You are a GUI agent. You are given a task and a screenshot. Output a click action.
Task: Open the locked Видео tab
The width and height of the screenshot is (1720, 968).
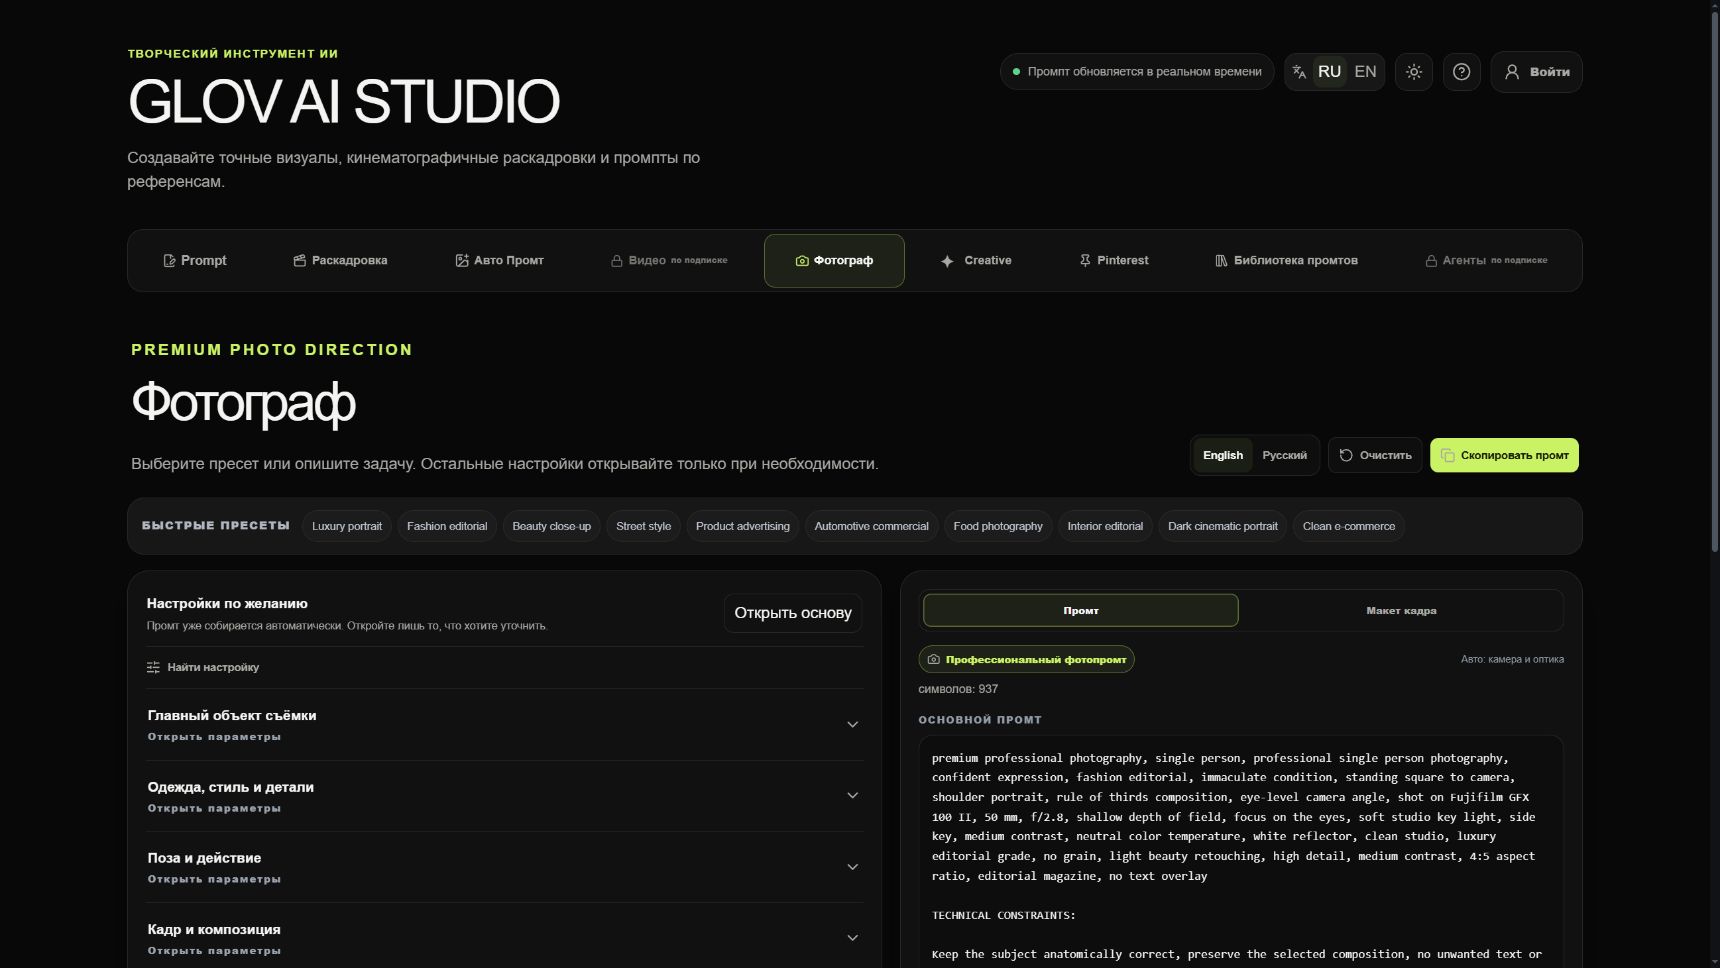click(669, 260)
